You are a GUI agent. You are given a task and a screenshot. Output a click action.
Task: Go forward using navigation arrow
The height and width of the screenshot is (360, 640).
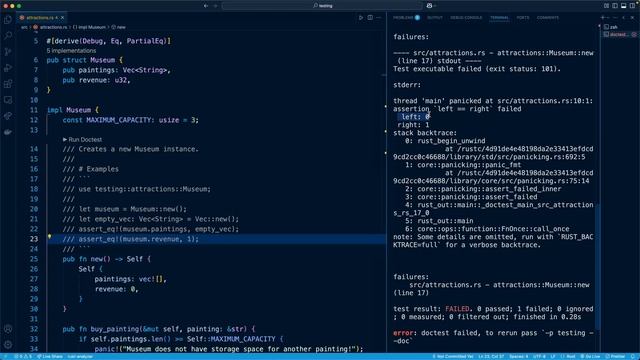coord(216,6)
